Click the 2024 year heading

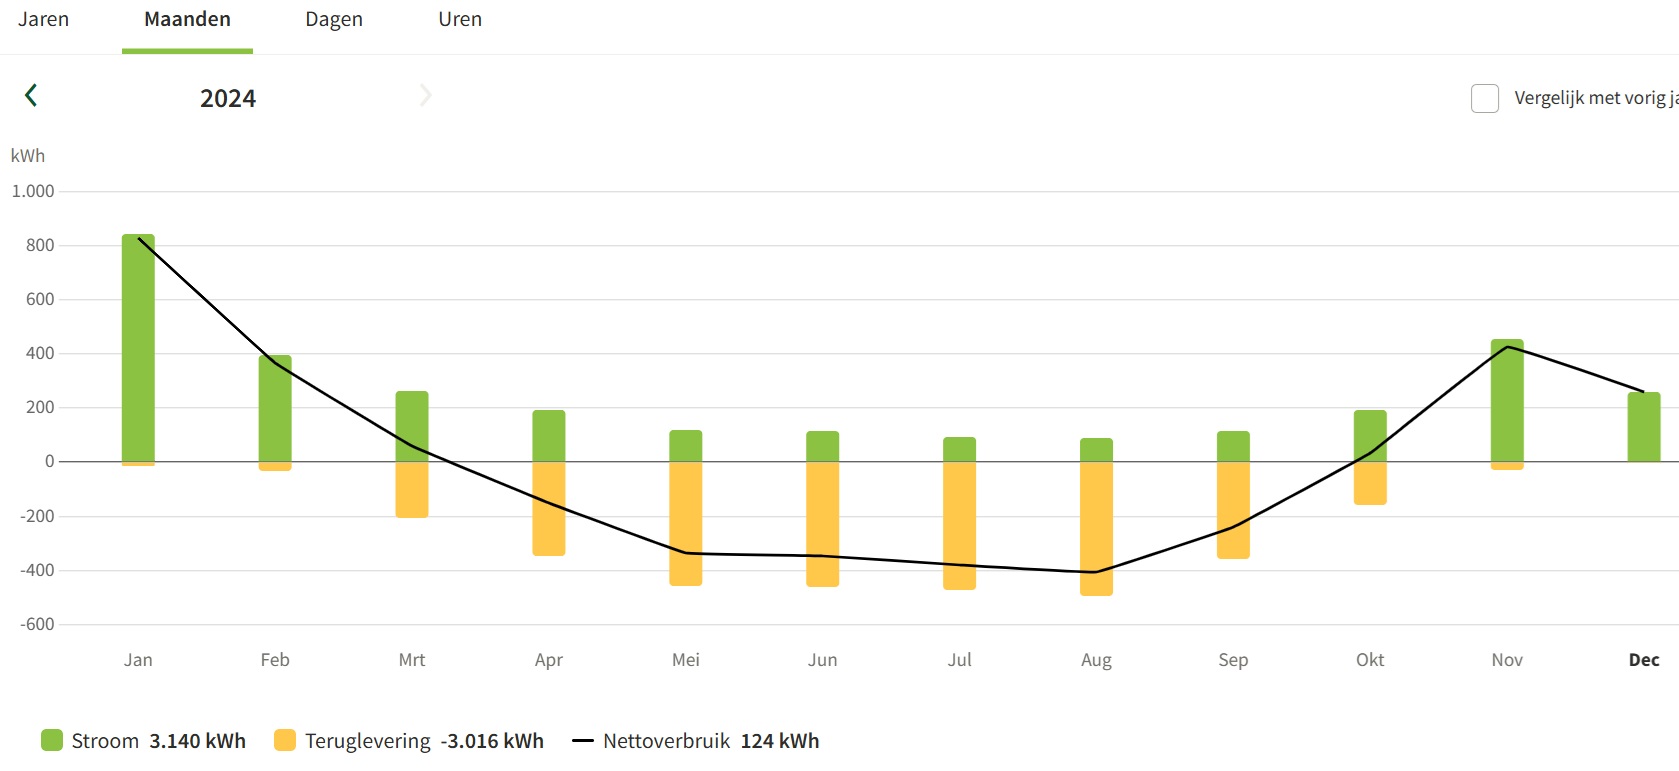pos(228,98)
